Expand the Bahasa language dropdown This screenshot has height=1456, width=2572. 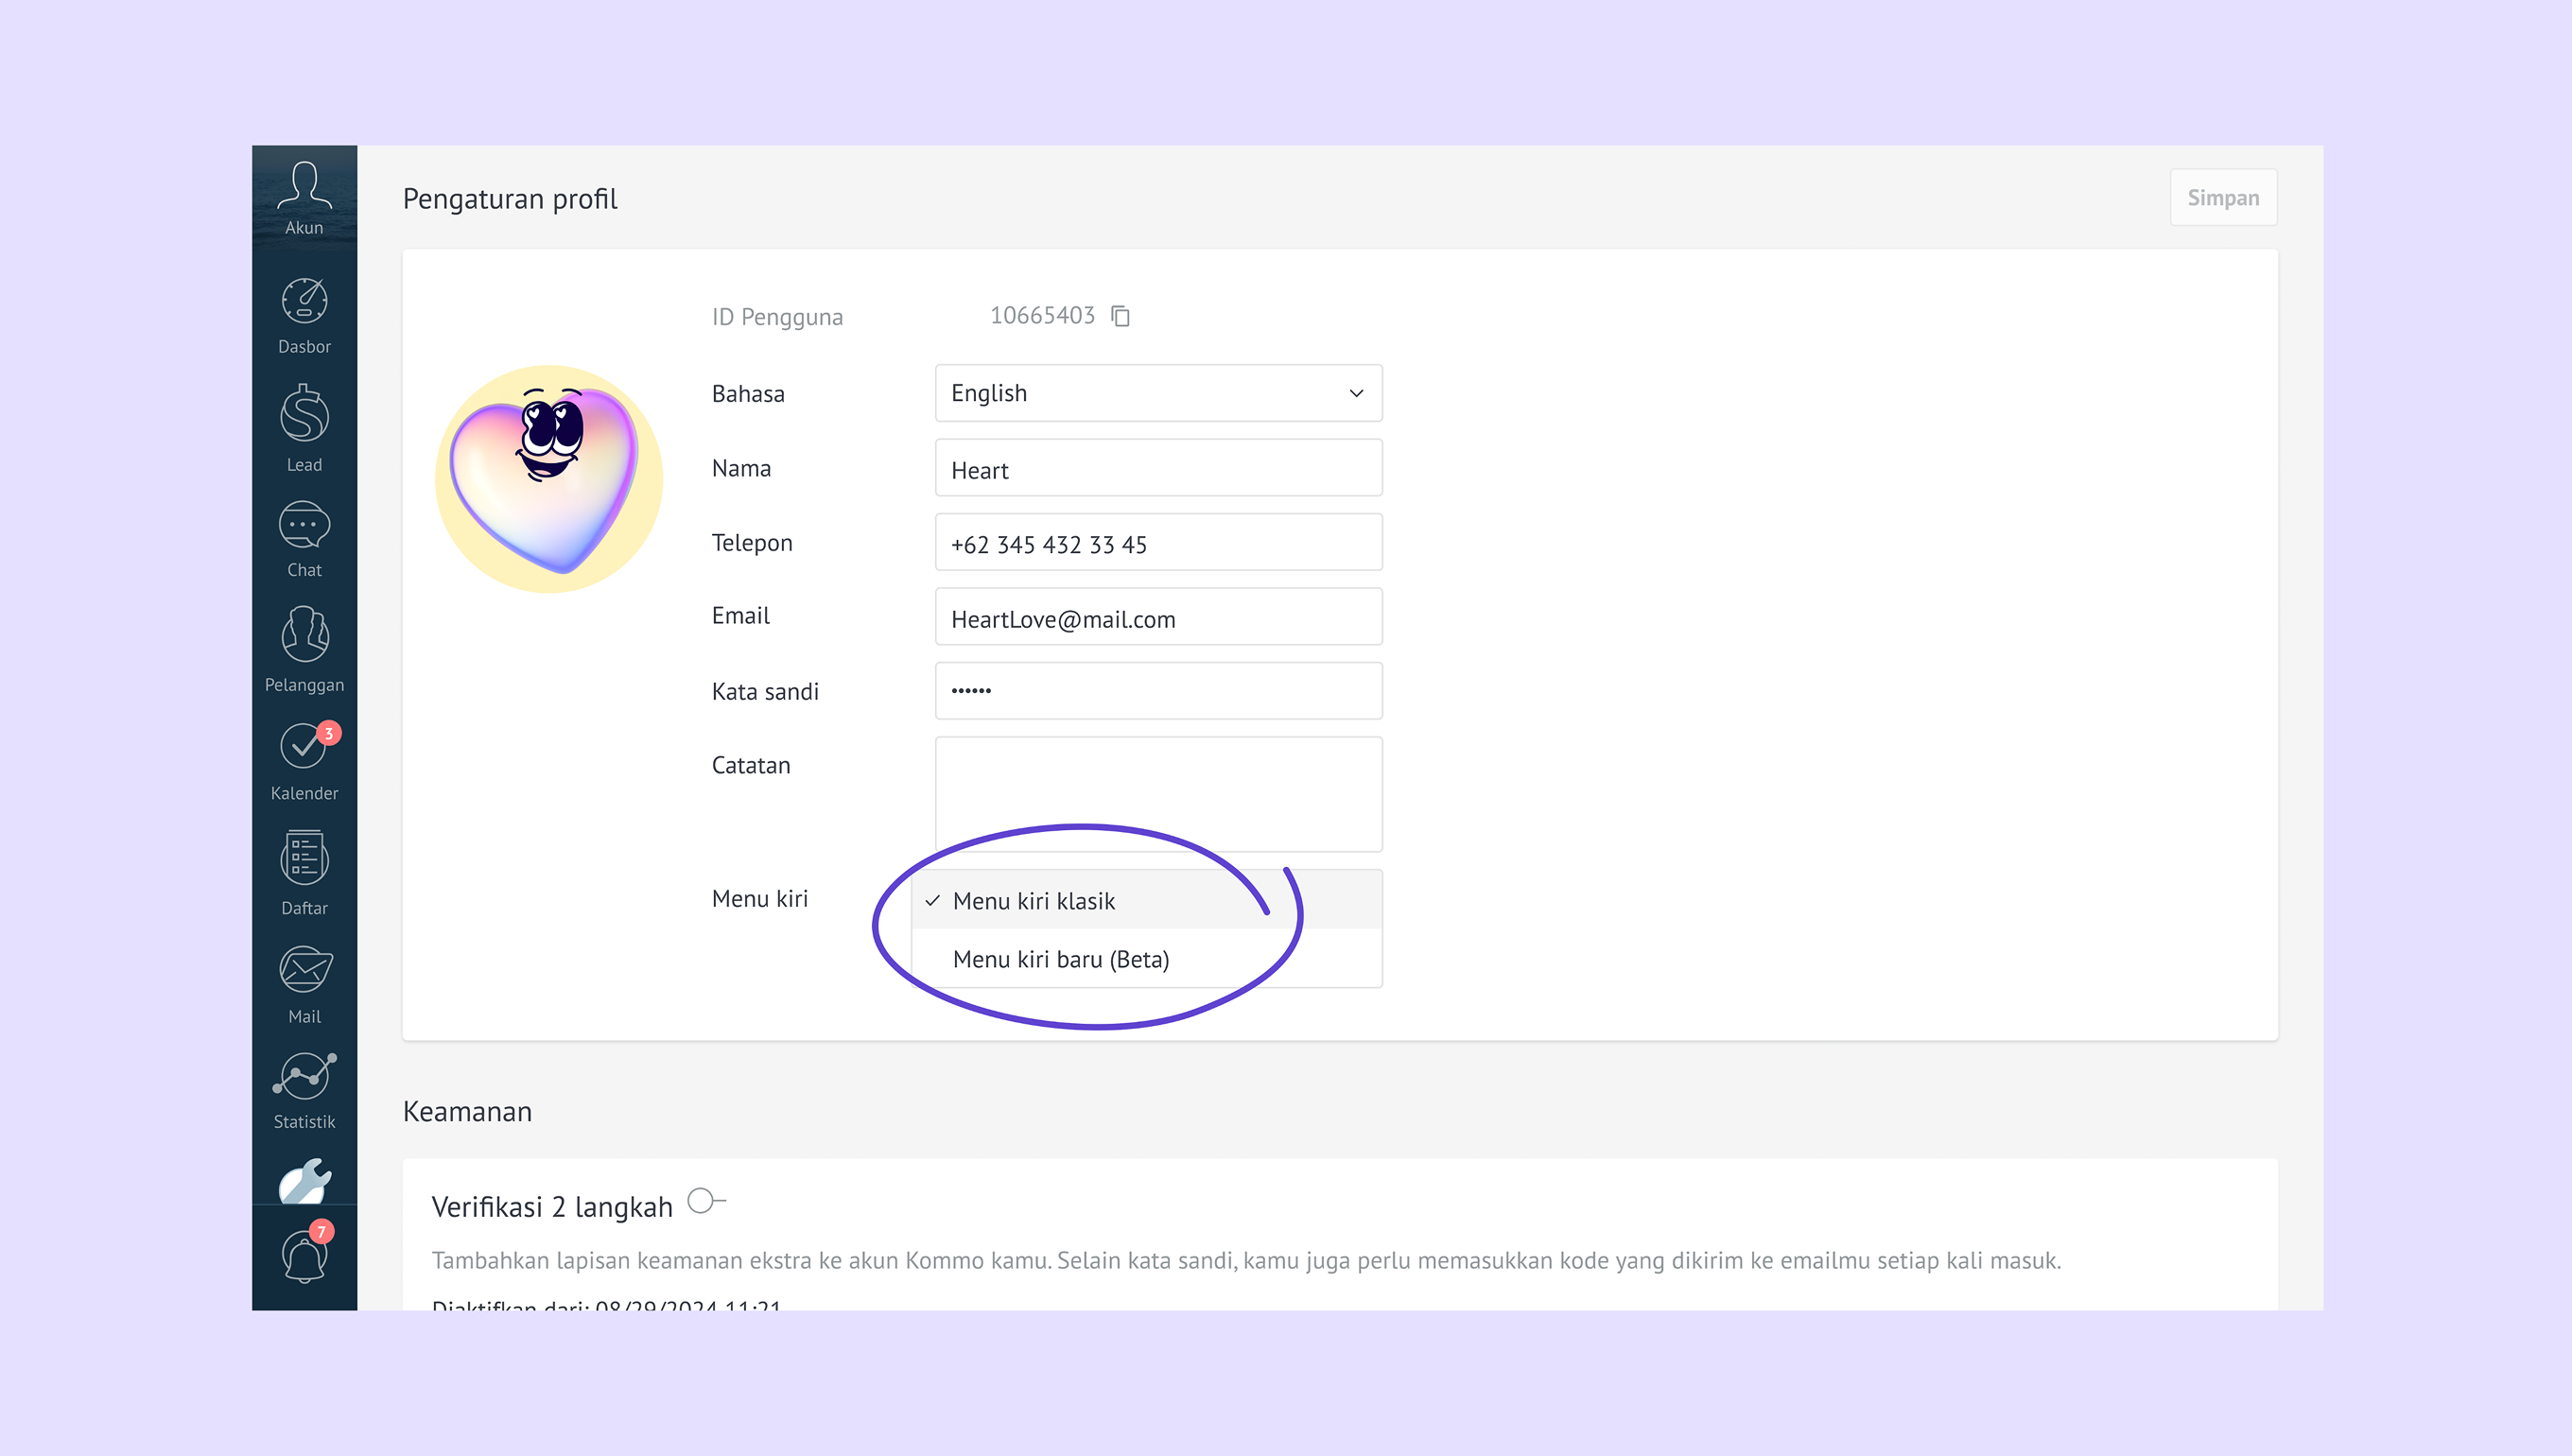1158,393
